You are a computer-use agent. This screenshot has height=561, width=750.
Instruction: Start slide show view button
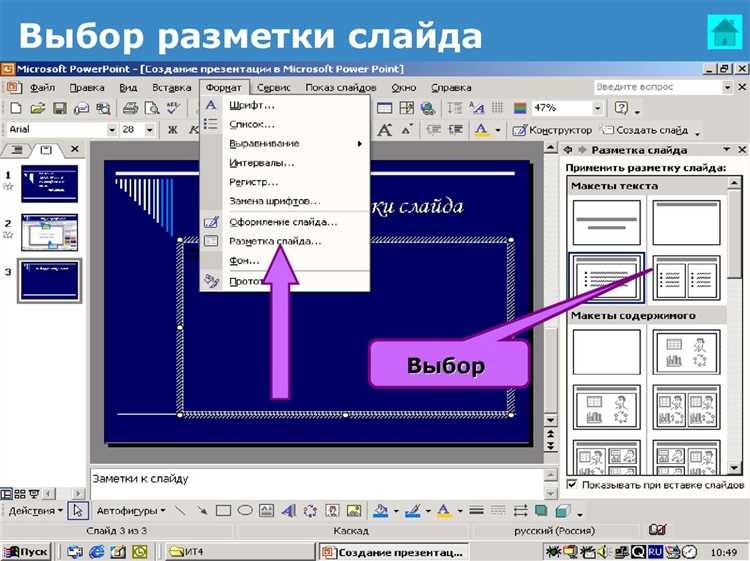(34, 493)
